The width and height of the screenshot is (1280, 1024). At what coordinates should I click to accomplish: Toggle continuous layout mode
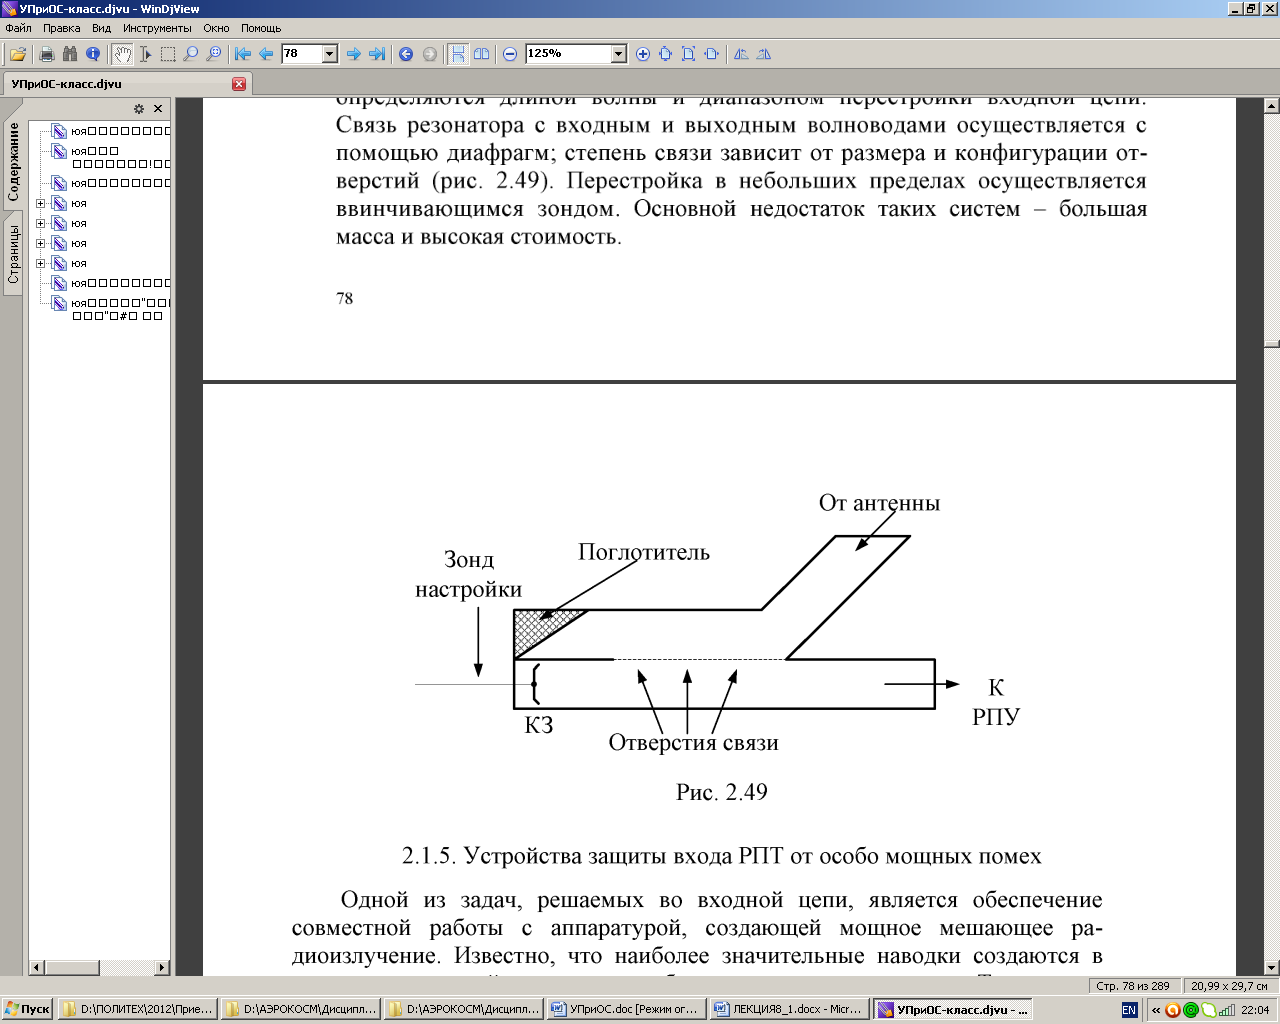click(458, 54)
